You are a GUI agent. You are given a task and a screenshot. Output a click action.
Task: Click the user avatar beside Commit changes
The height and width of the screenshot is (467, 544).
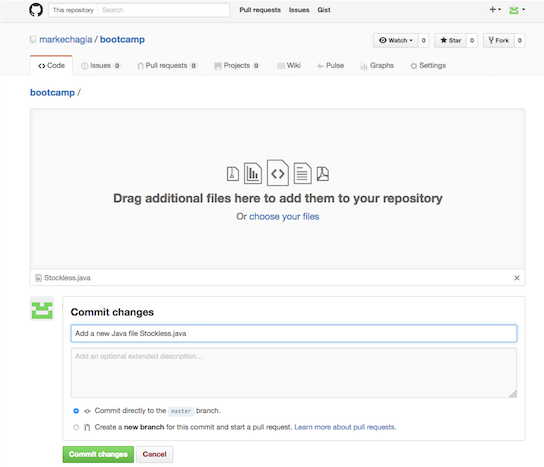[42, 309]
